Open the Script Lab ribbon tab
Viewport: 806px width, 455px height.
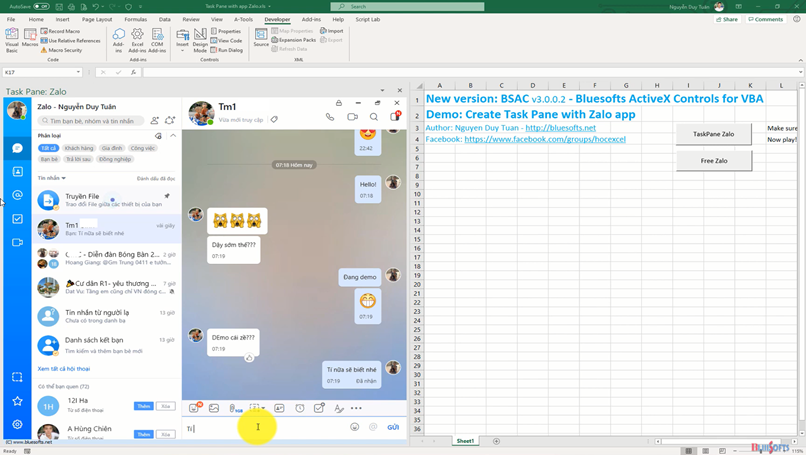368,20
